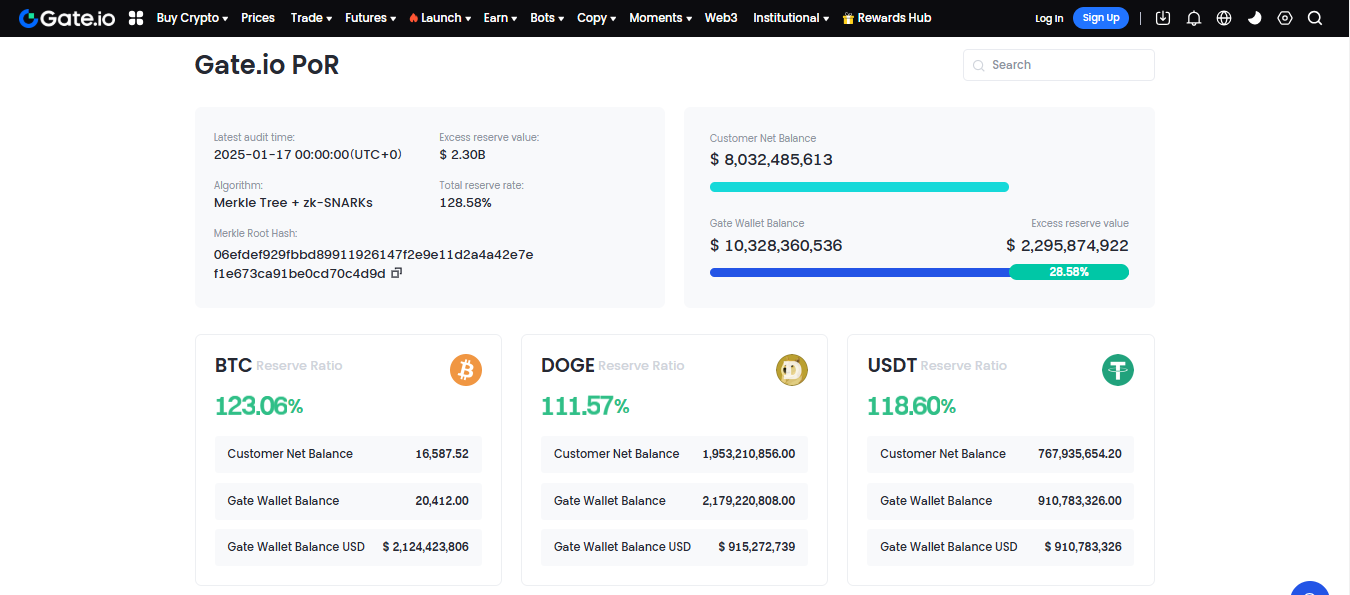Click the Tether coin icon
Image resolution: width=1350 pixels, height=595 pixels.
coord(1118,370)
